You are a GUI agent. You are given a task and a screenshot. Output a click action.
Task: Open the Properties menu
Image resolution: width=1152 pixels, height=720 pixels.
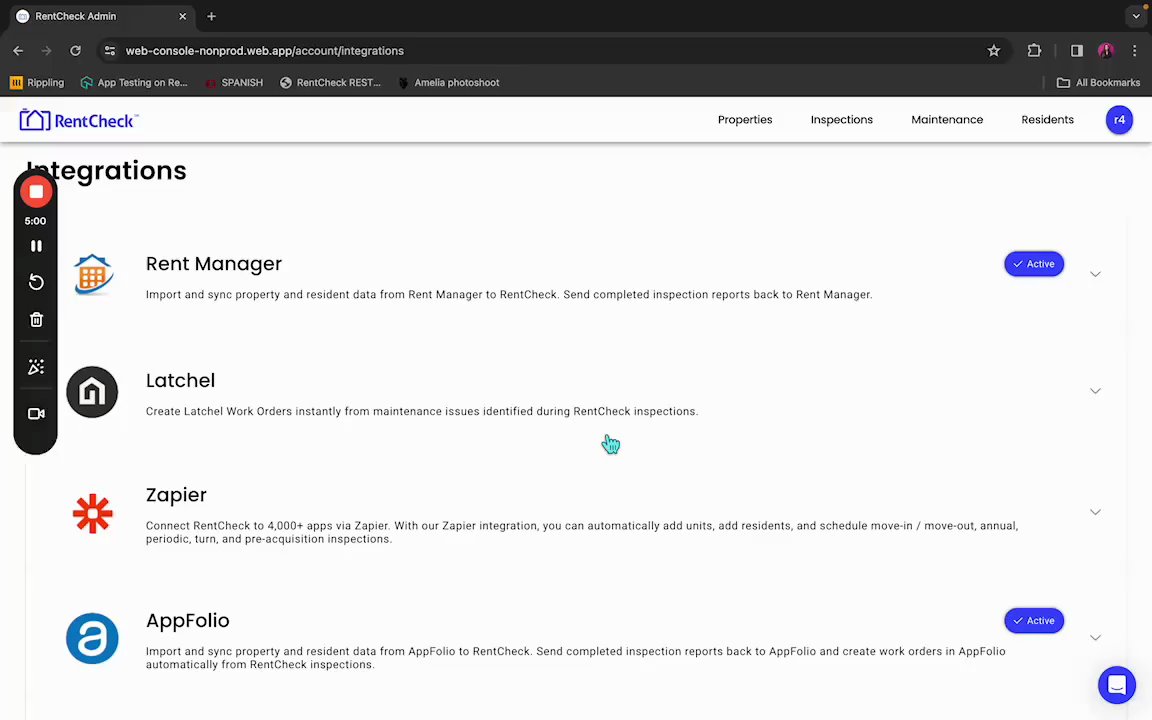click(744, 120)
